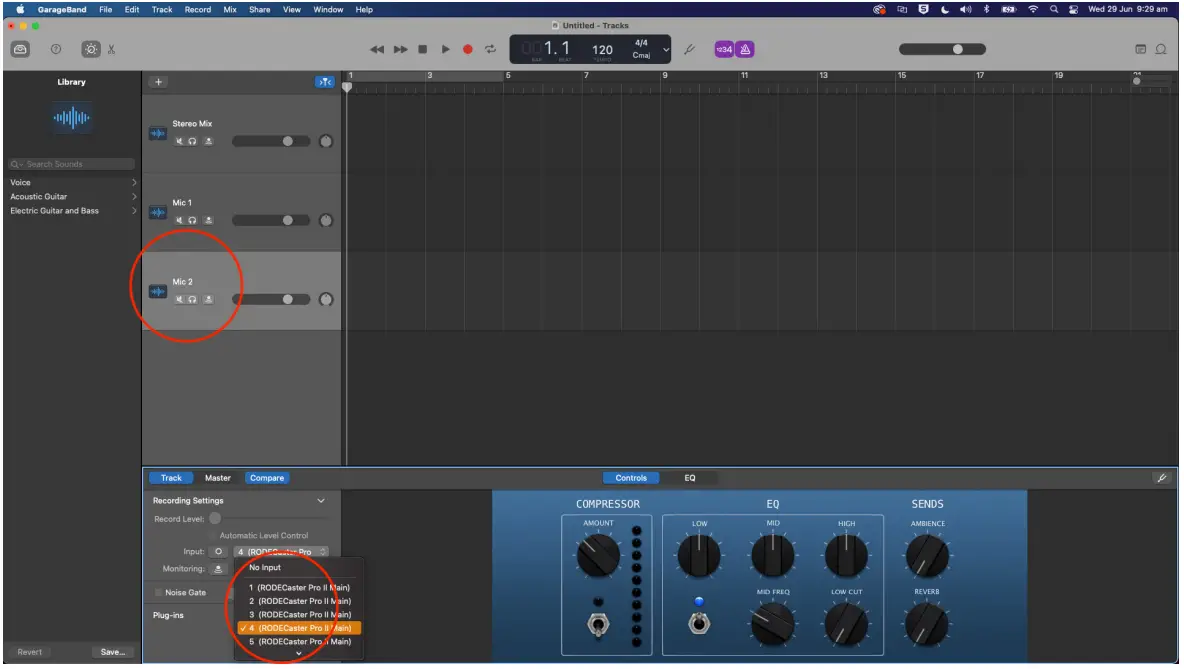
Task: Collapse the Recording Settings section
Action: (320, 500)
